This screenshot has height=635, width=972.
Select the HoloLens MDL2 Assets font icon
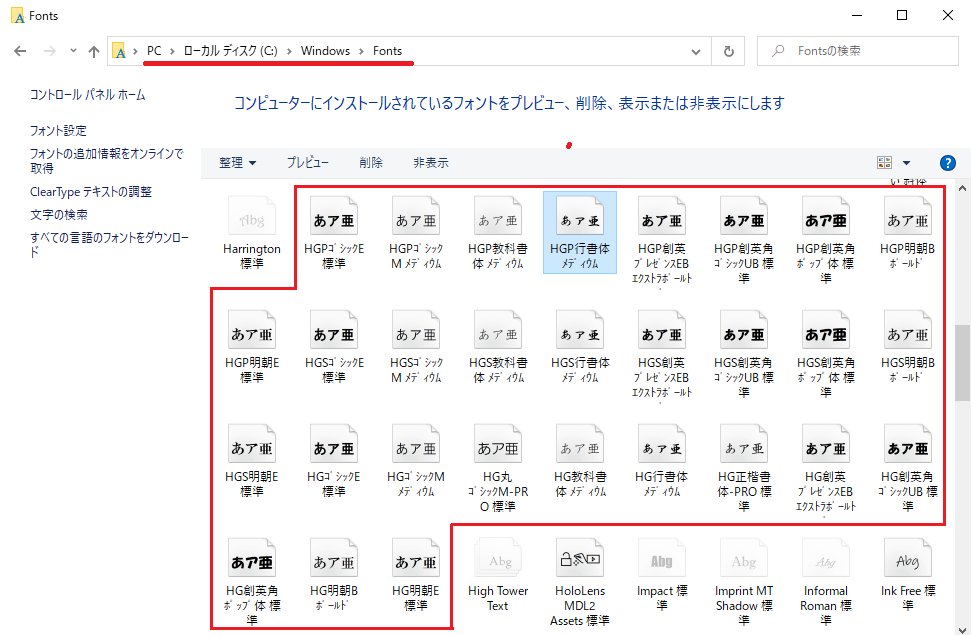click(580, 559)
